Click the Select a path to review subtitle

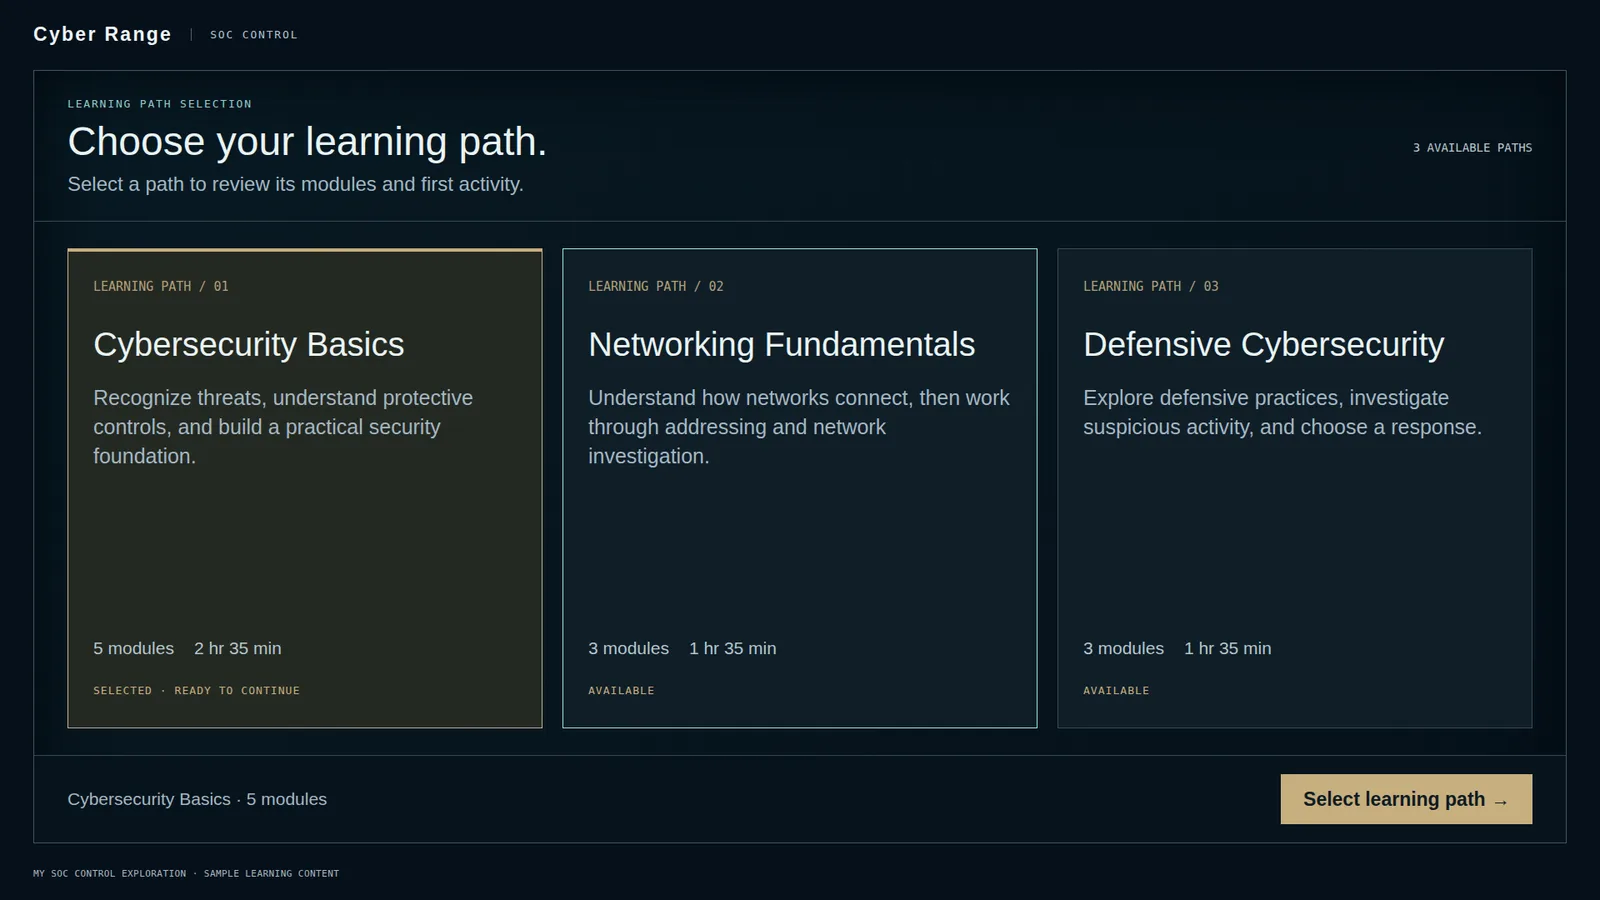pos(296,184)
